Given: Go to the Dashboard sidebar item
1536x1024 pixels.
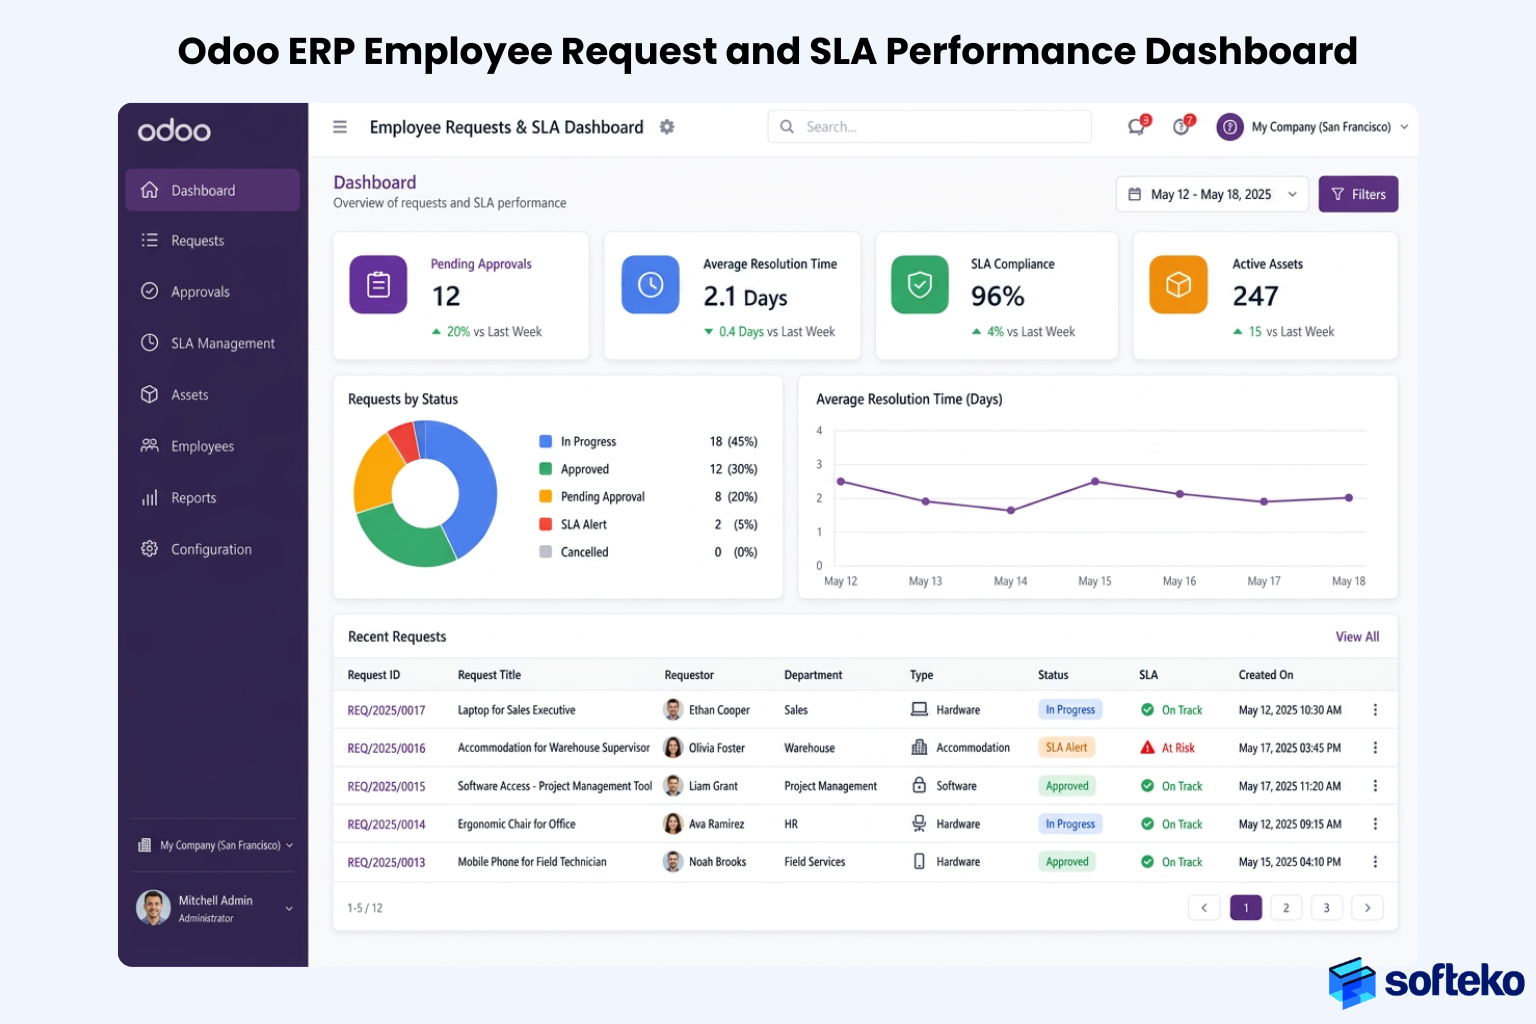Looking at the screenshot, I should pos(212,190).
